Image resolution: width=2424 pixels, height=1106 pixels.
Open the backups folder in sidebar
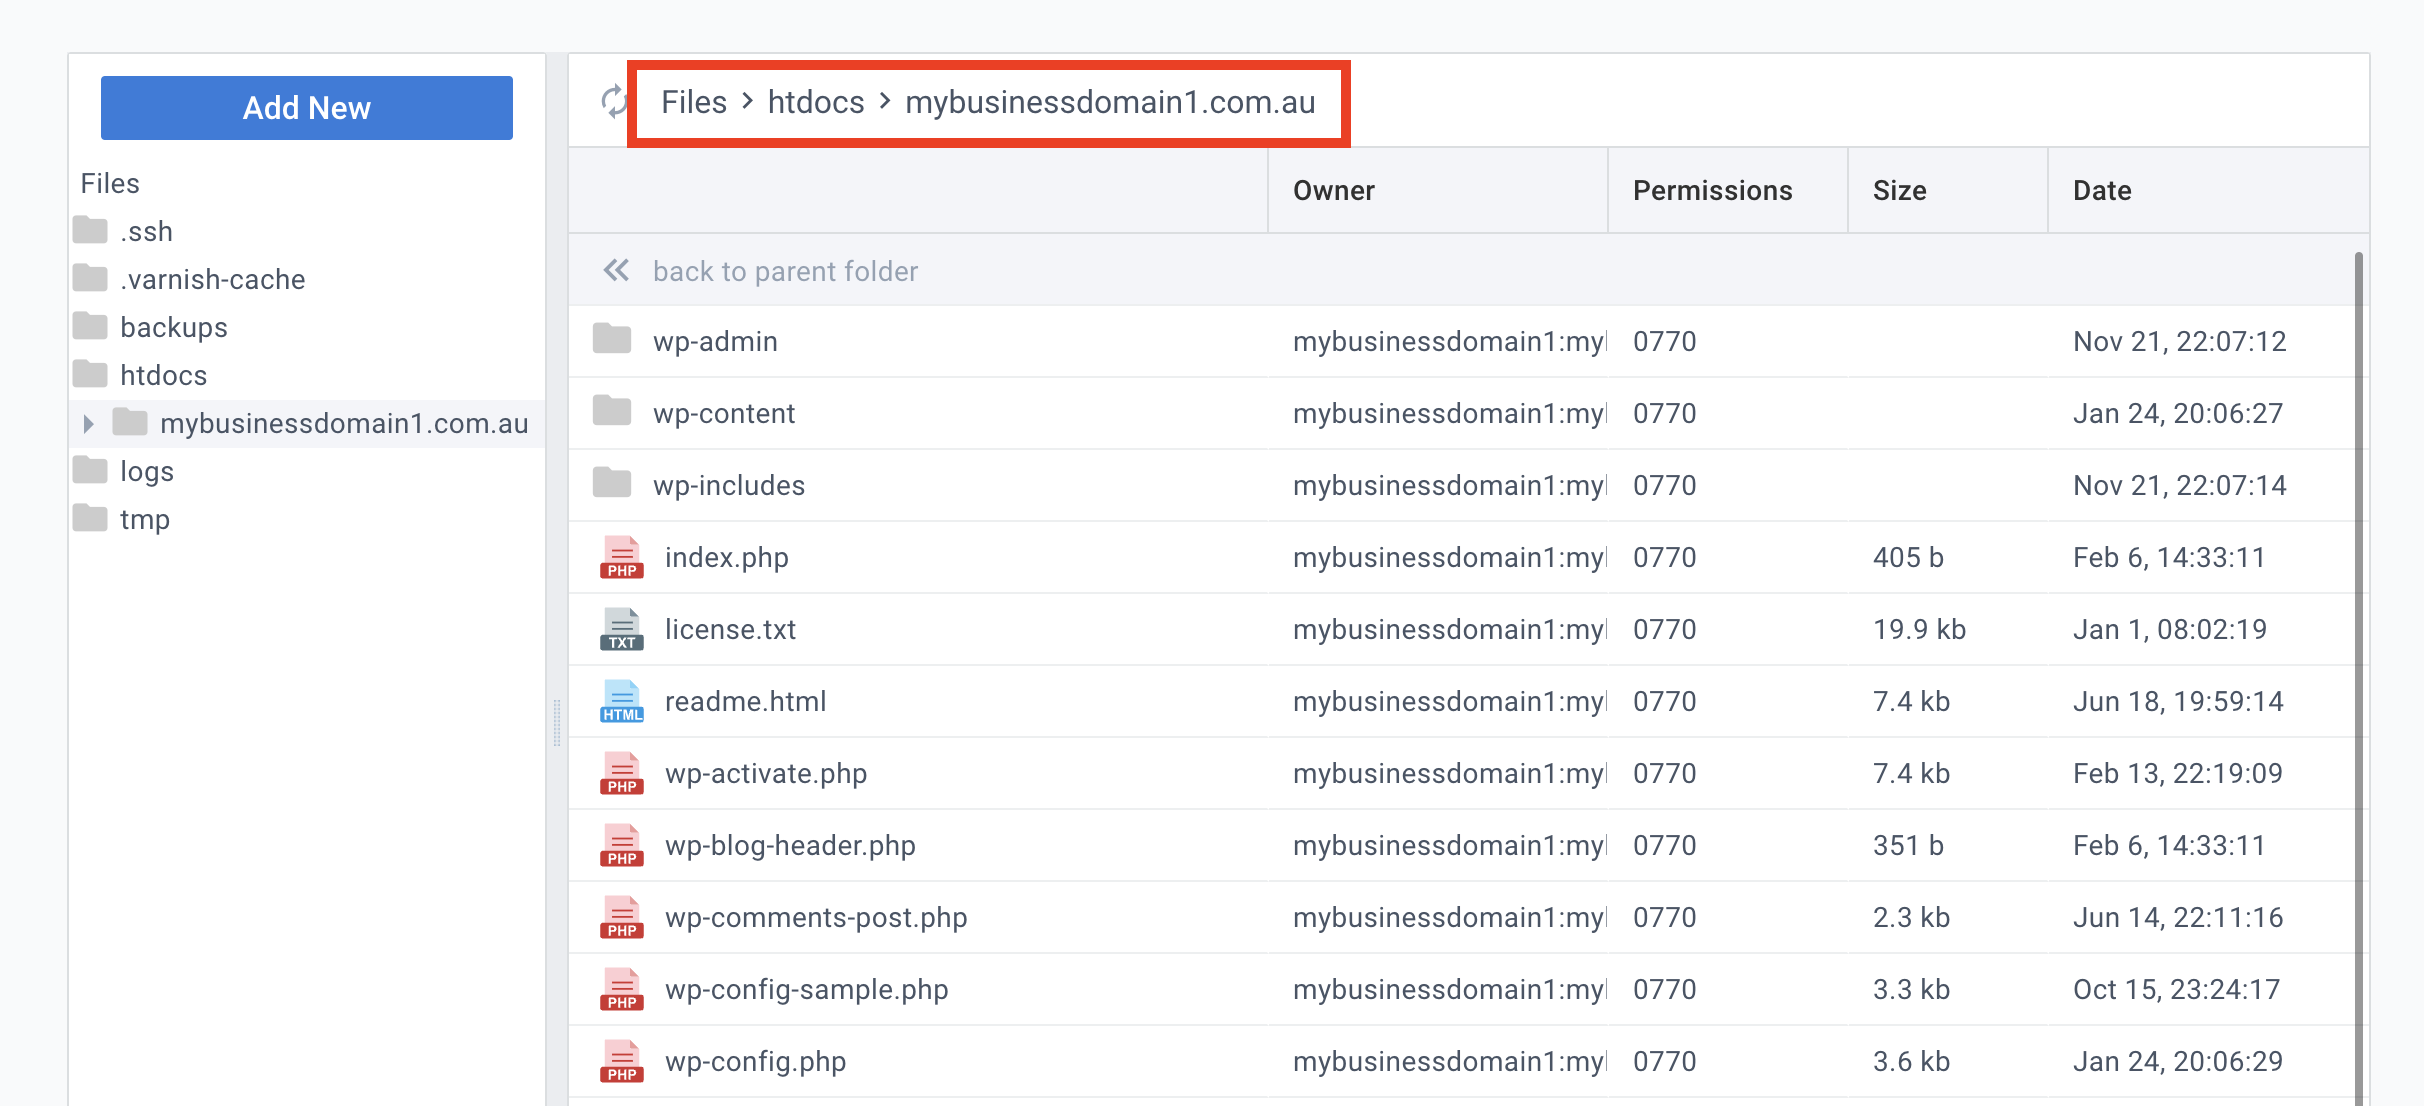(x=173, y=327)
